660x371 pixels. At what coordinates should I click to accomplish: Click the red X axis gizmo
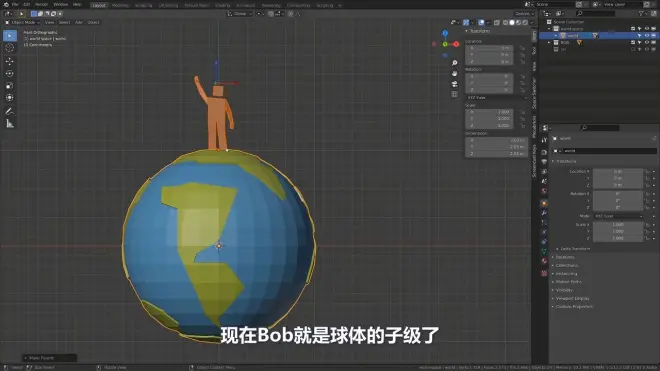click(x=456, y=44)
